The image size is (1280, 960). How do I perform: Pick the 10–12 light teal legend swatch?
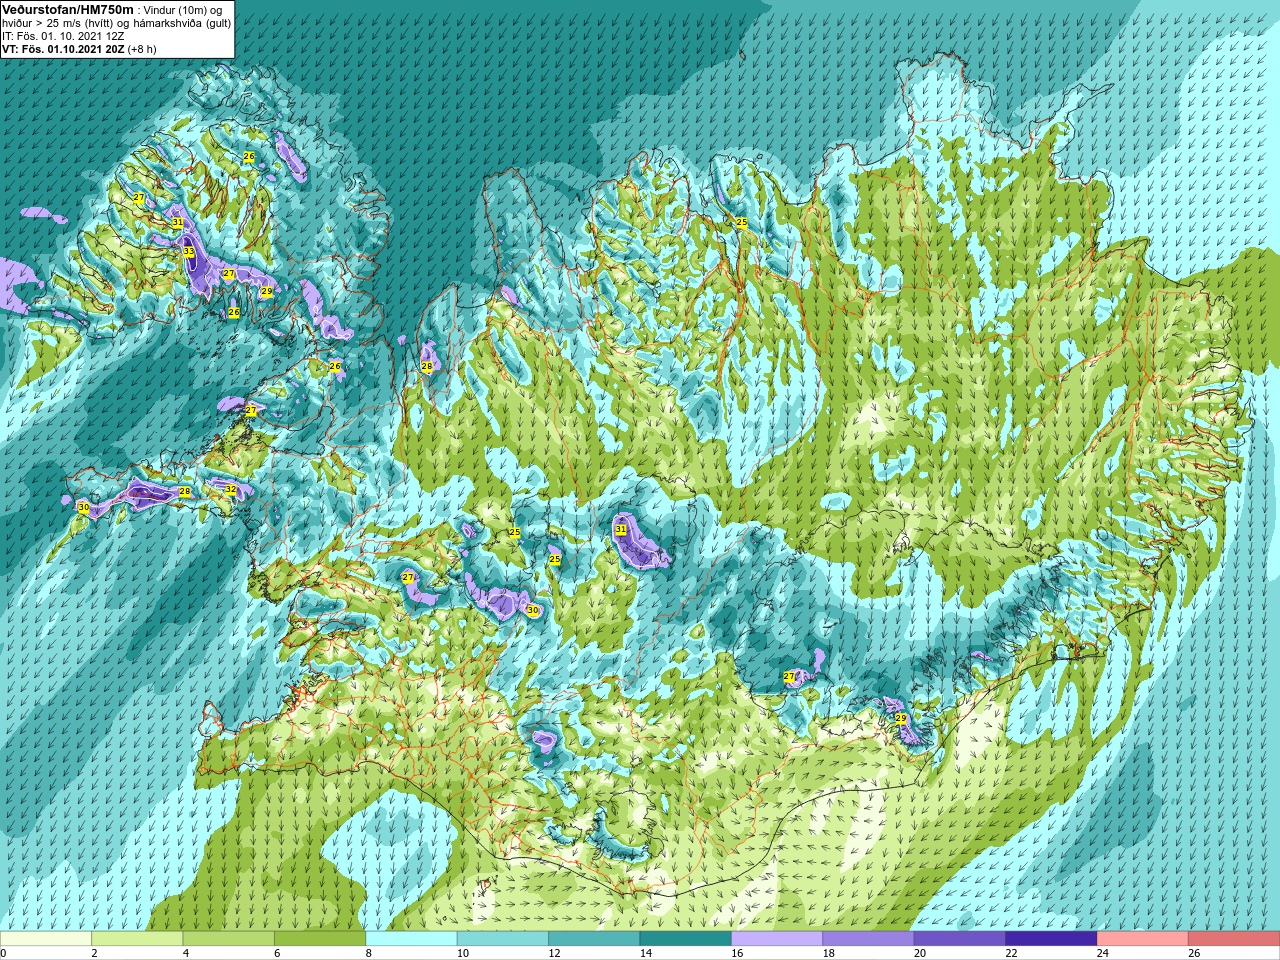503,939
